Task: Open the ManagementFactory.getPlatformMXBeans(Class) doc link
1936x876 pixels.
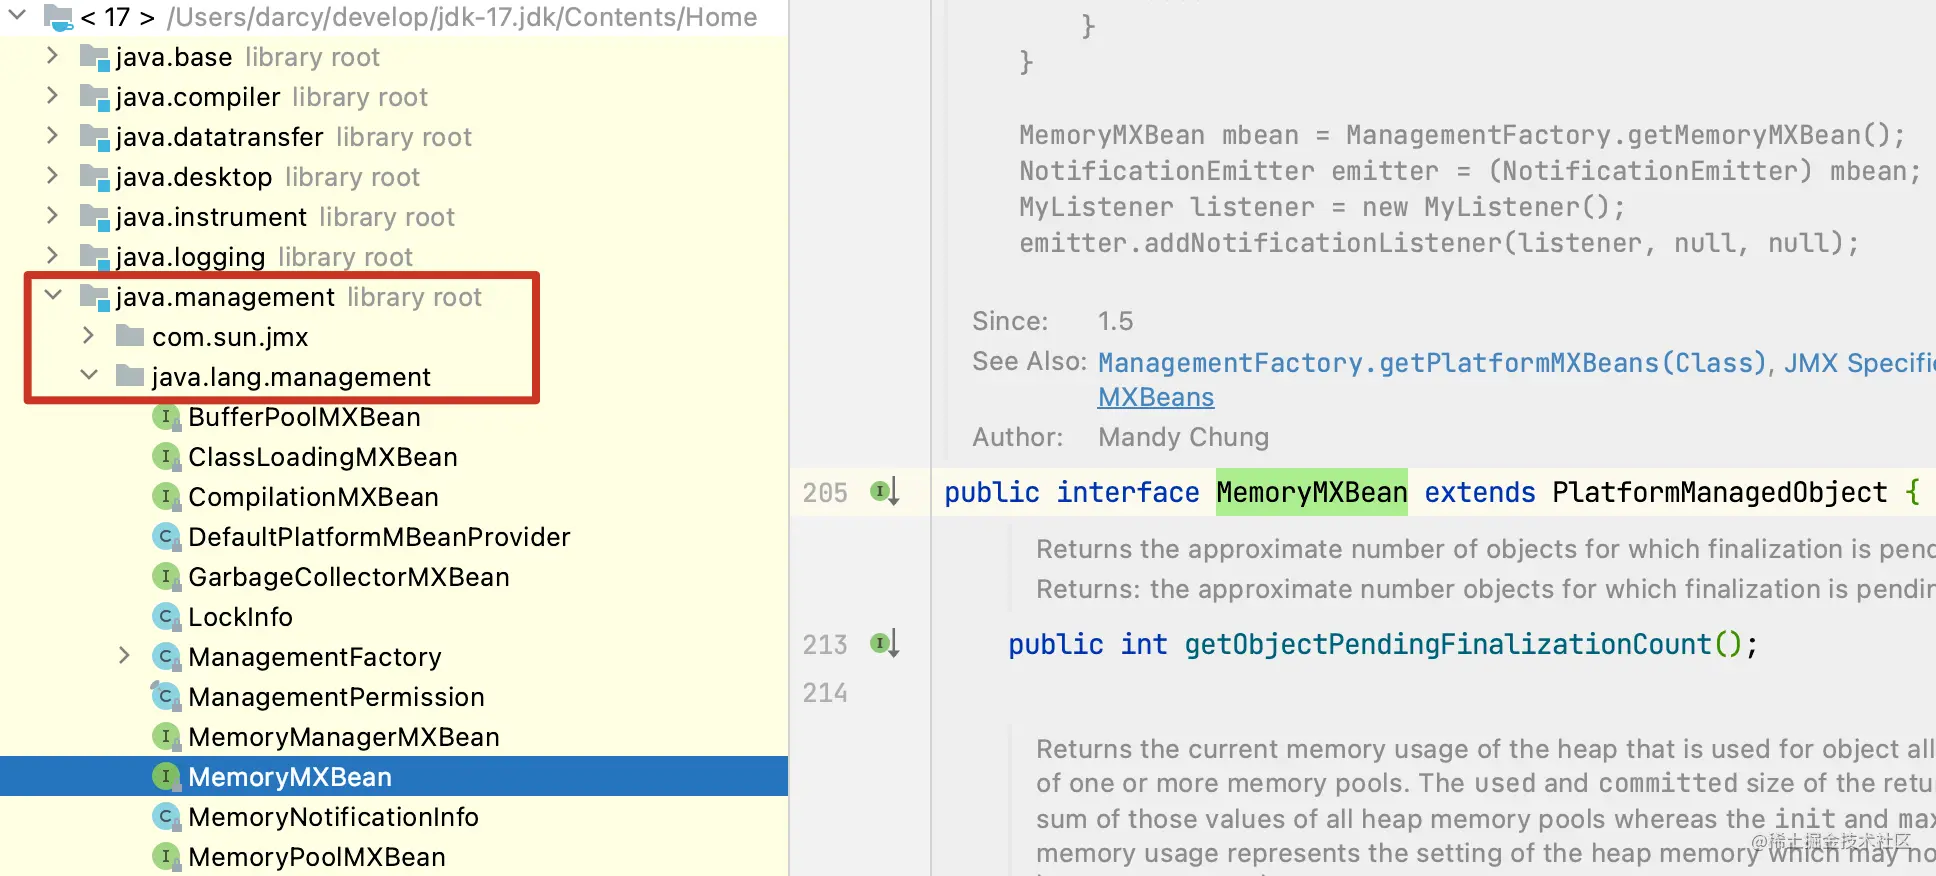Action: (x=1432, y=362)
